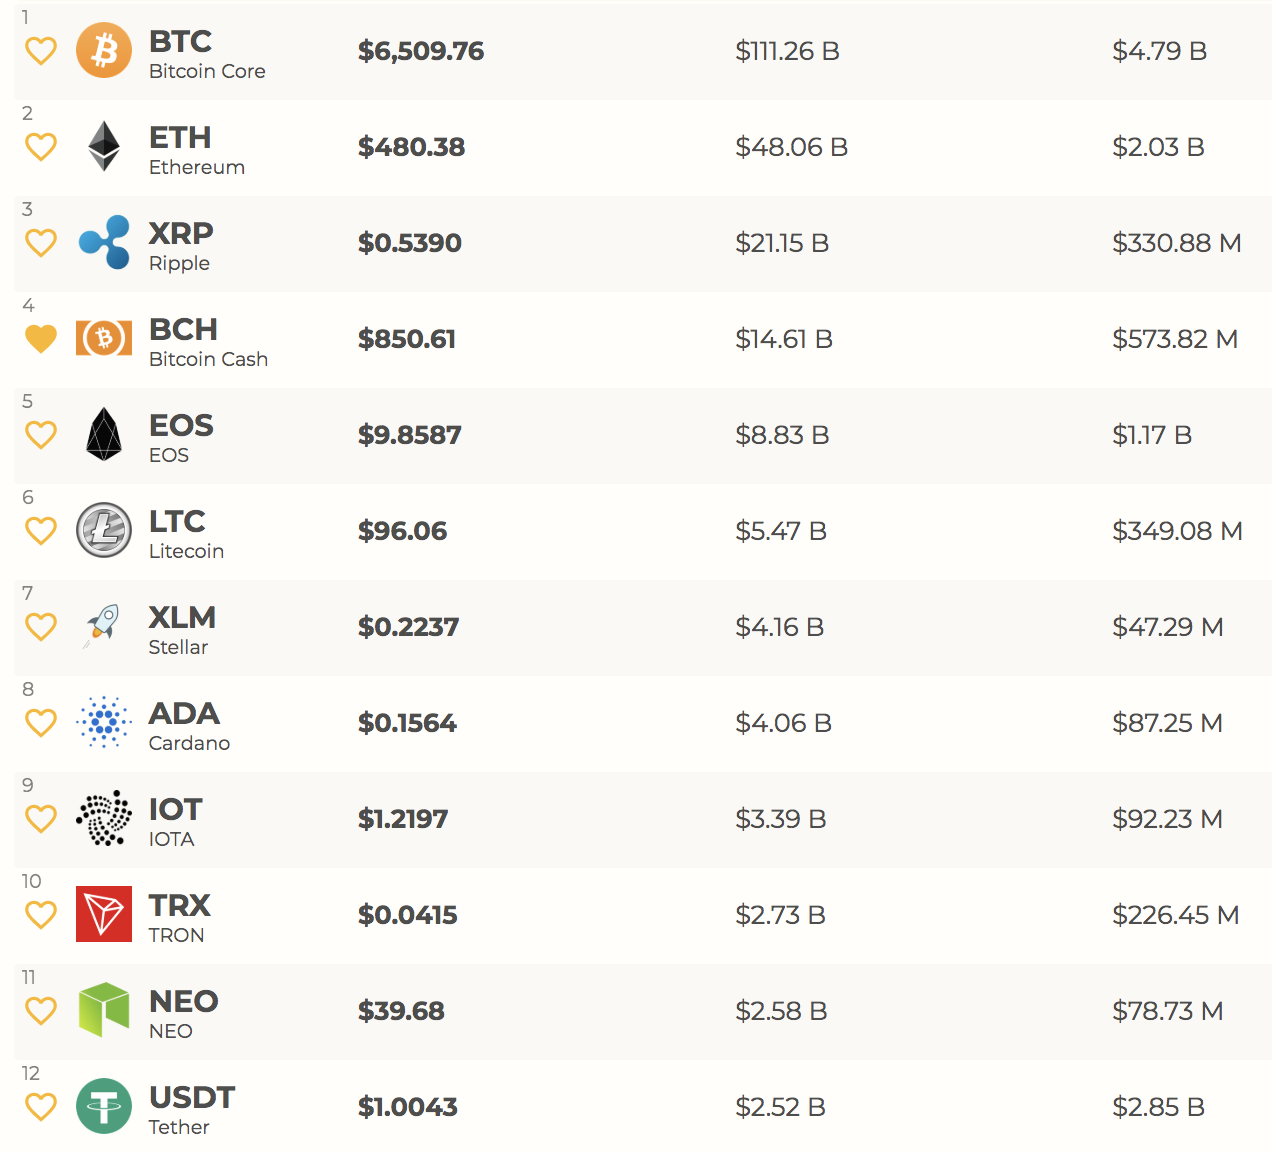Select the green NEO logo
The image size is (1272, 1152).
coord(103,1010)
